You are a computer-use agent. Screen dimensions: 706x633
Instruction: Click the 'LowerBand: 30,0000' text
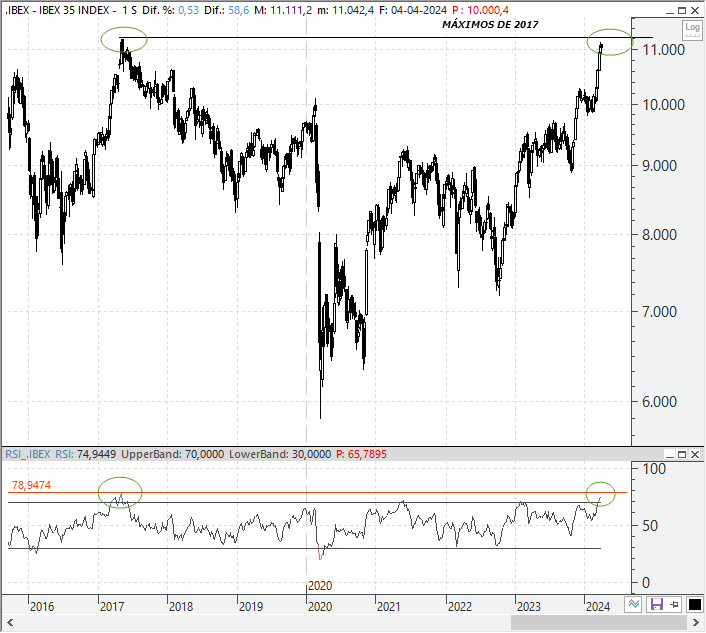pos(280,454)
